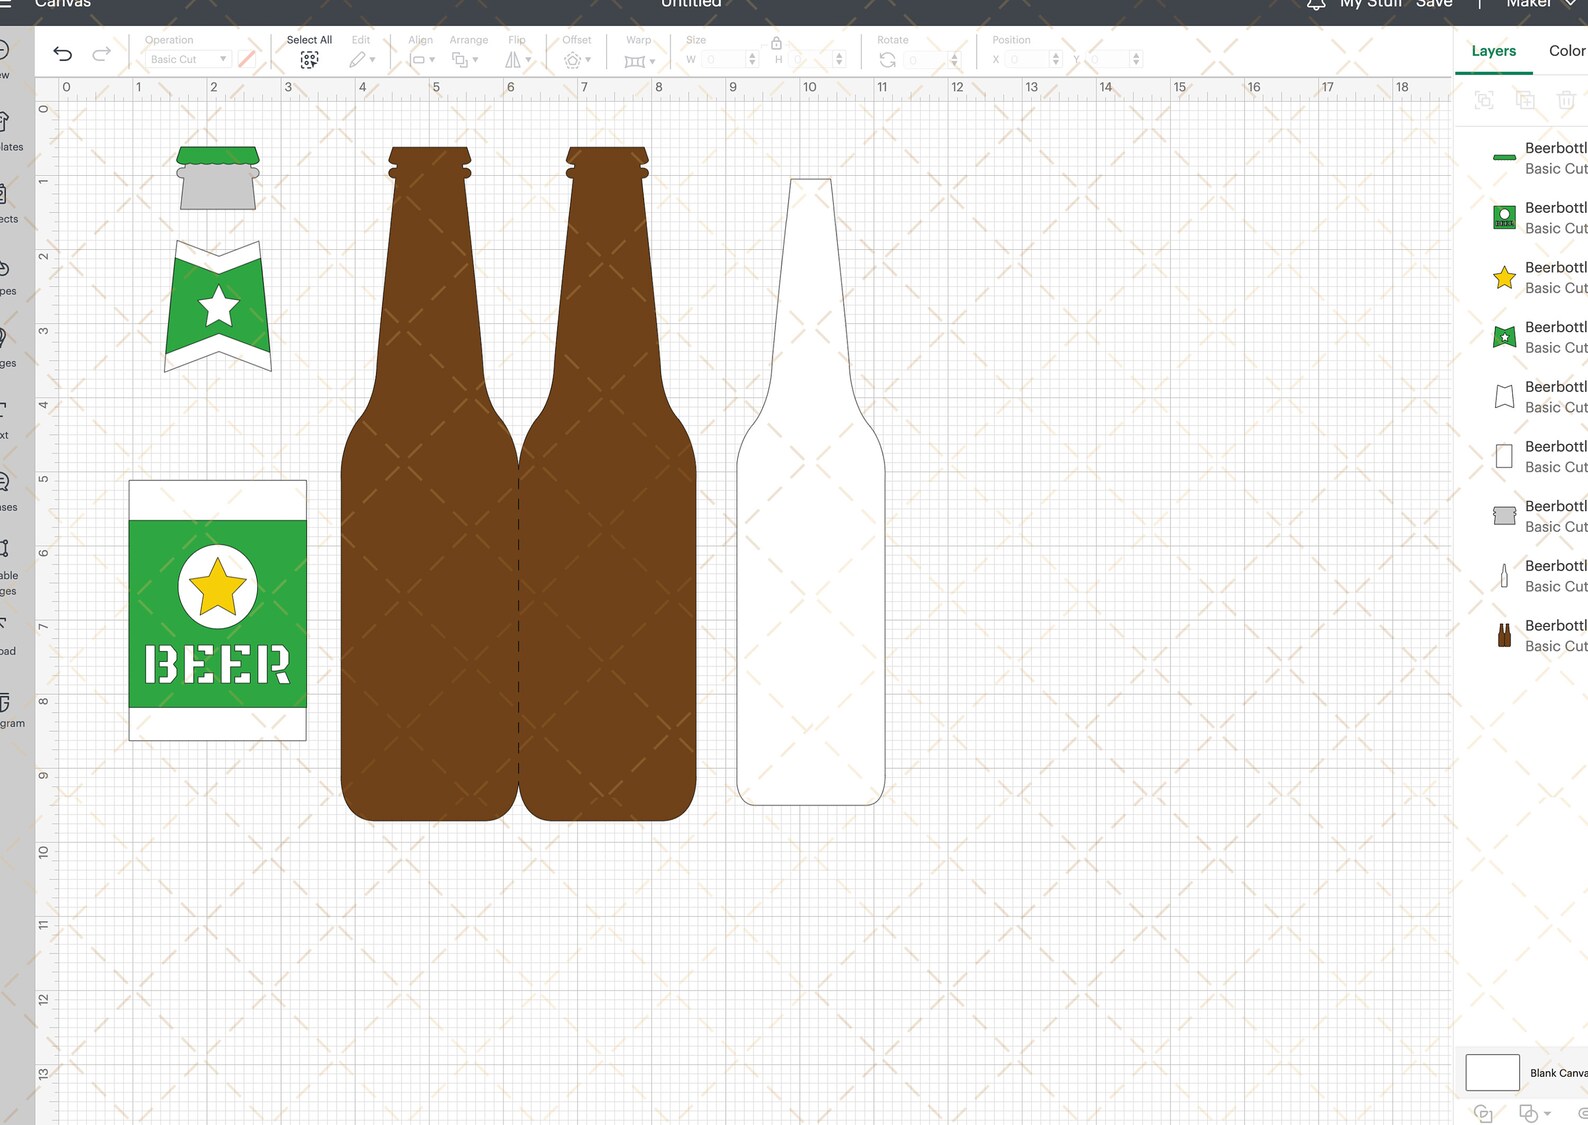Open the Edit pencil dropdown
This screenshot has width=1588, height=1125.
(x=361, y=60)
